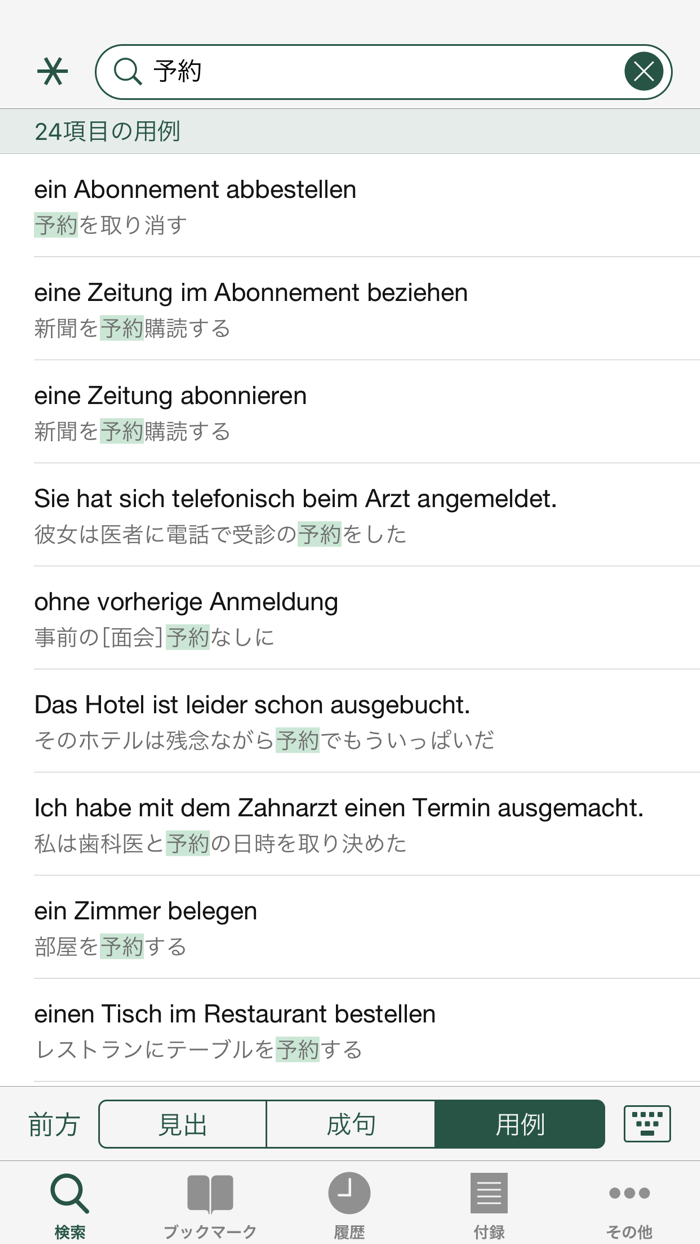700x1244 pixels.
Task: Open the 履歴 history tab
Action: click(349, 1204)
